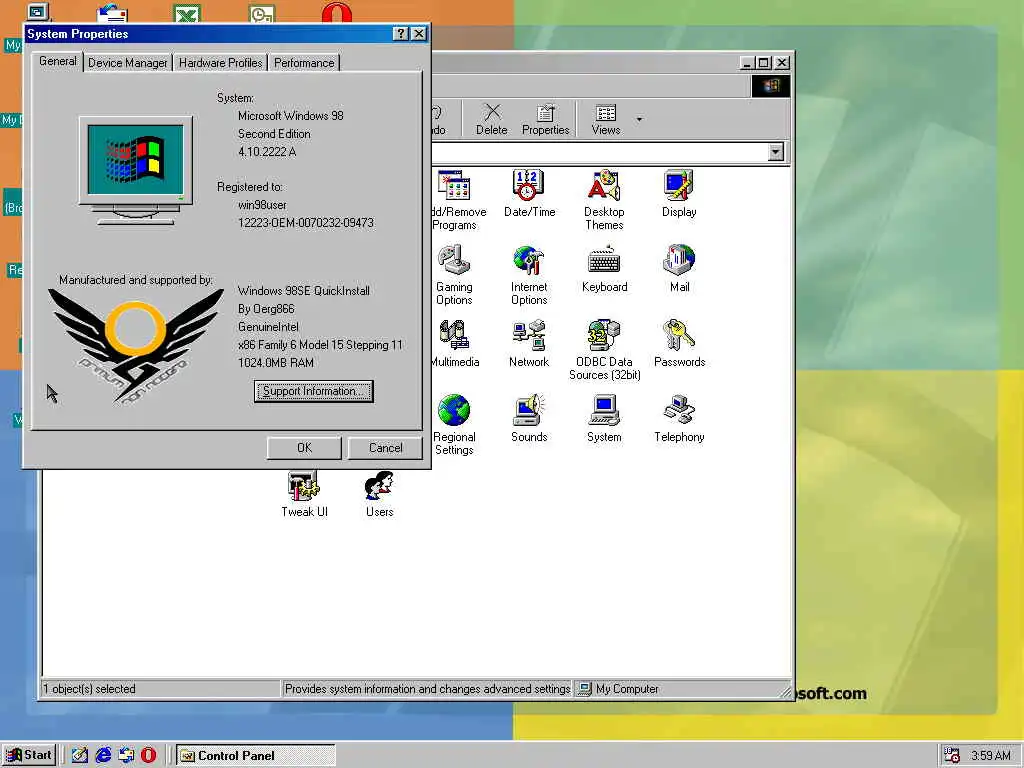The height and width of the screenshot is (768, 1024).
Task: Click the product ID '12223-OEM-0070232-09473'
Action: click(306, 223)
